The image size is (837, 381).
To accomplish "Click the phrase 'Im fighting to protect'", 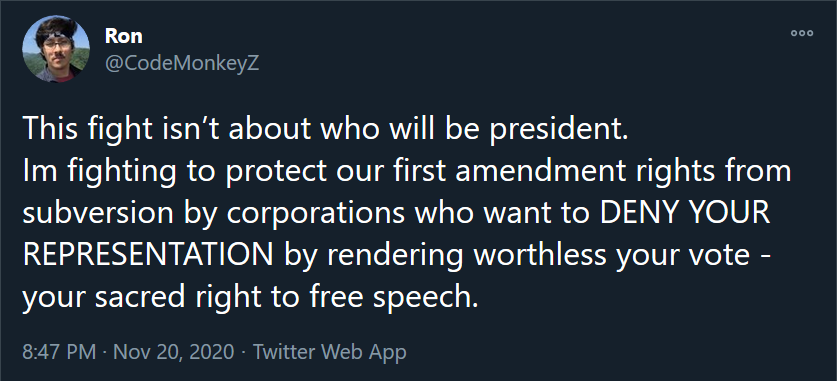I will [175, 173].
